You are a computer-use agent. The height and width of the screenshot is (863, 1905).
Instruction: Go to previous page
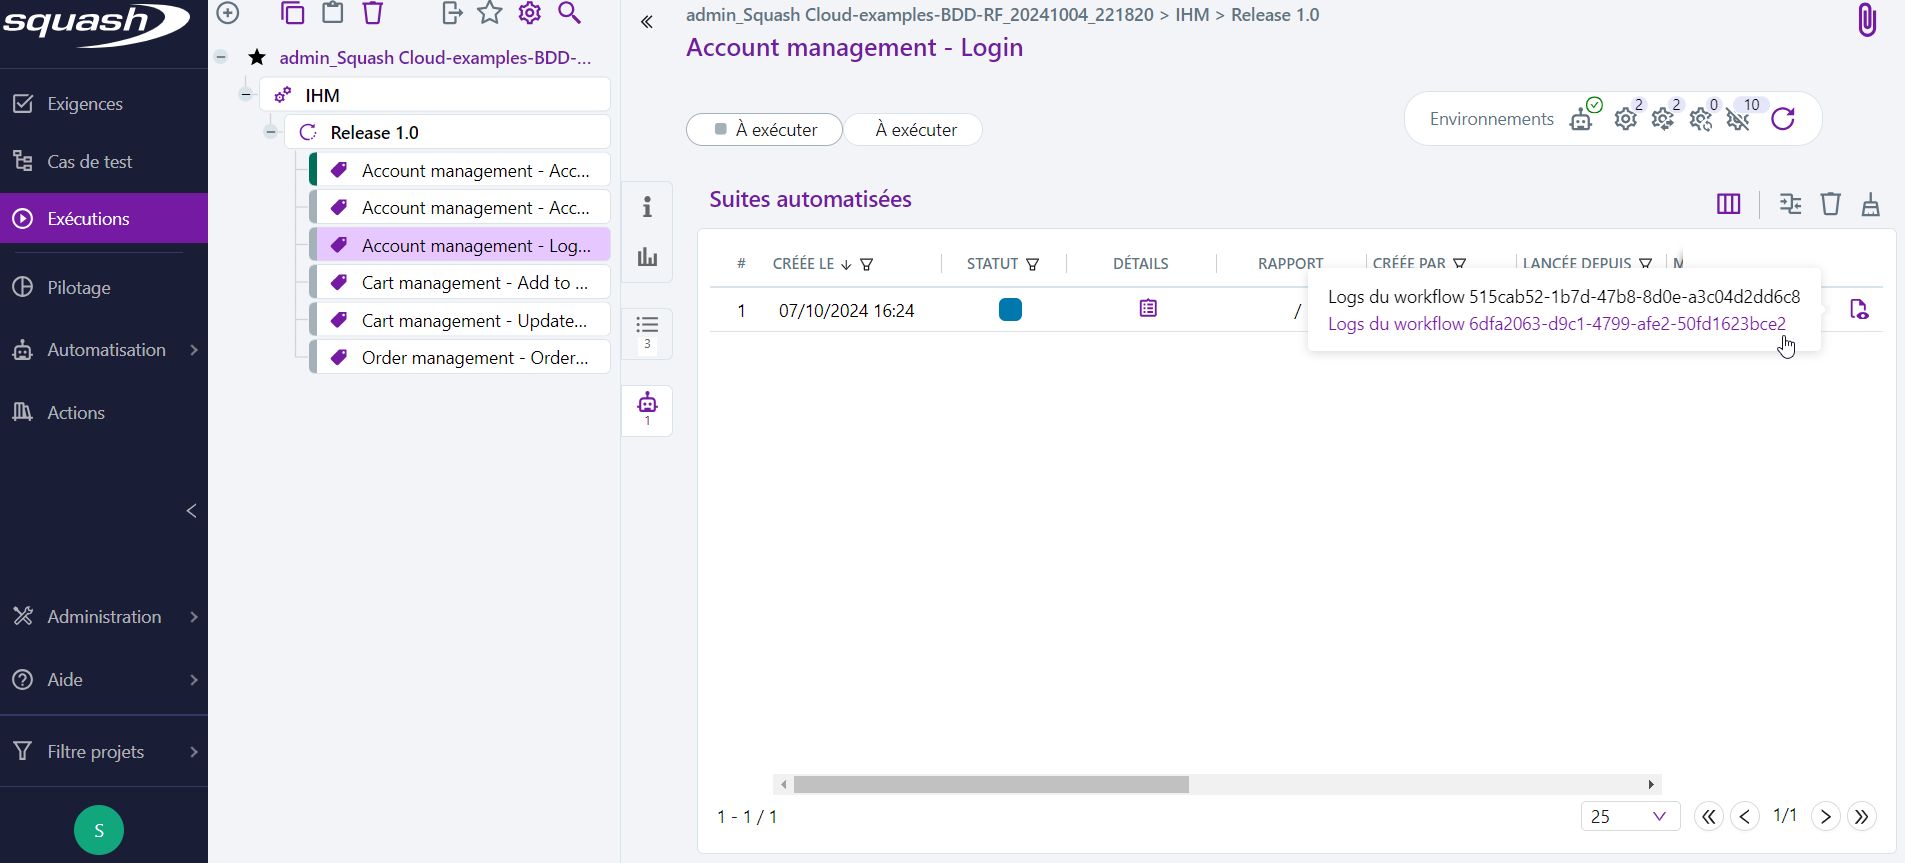click(x=1745, y=817)
